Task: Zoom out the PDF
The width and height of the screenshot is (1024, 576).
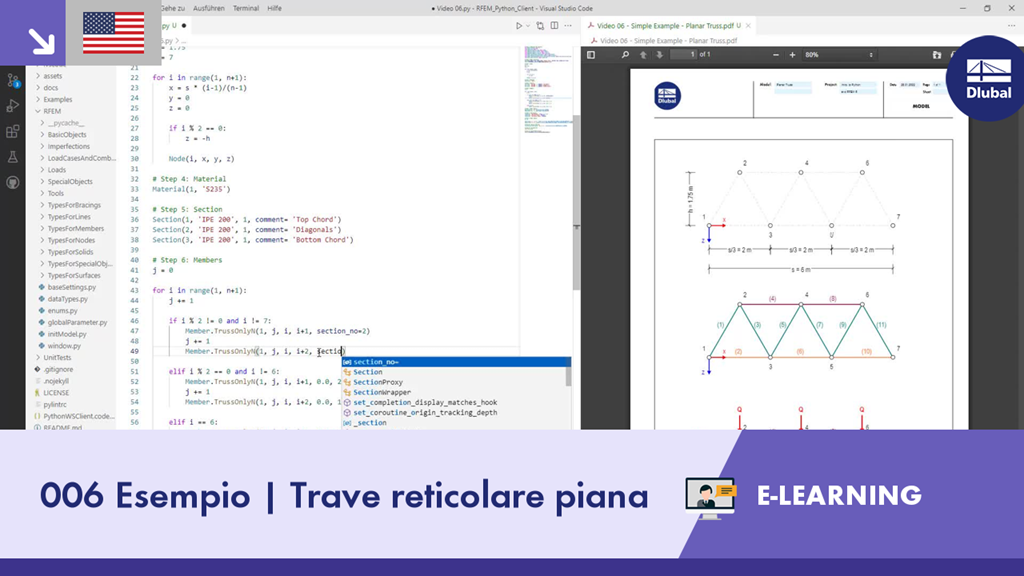Action: (x=776, y=55)
